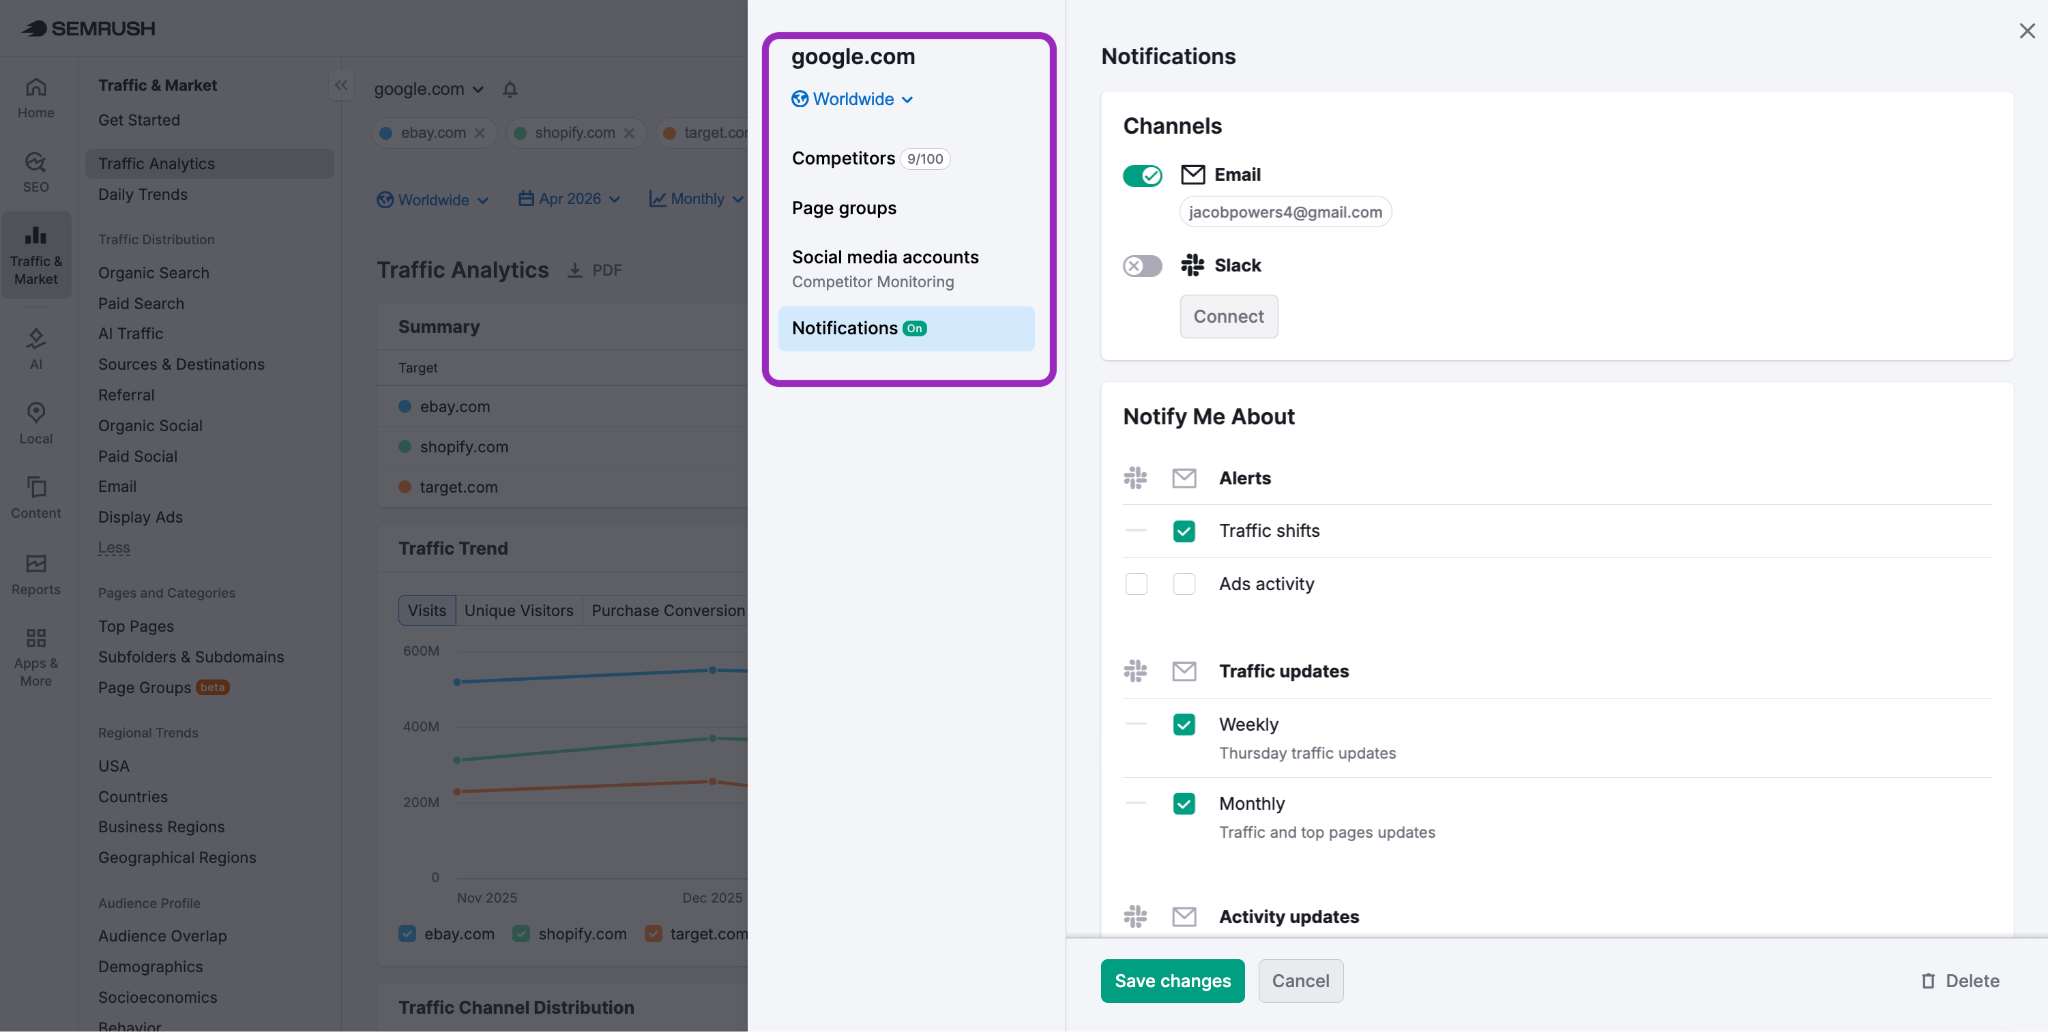Open Apps & More sidebar icon
This screenshot has height=1032, width=2048.
pyautogui.click(x=36, y=656)
